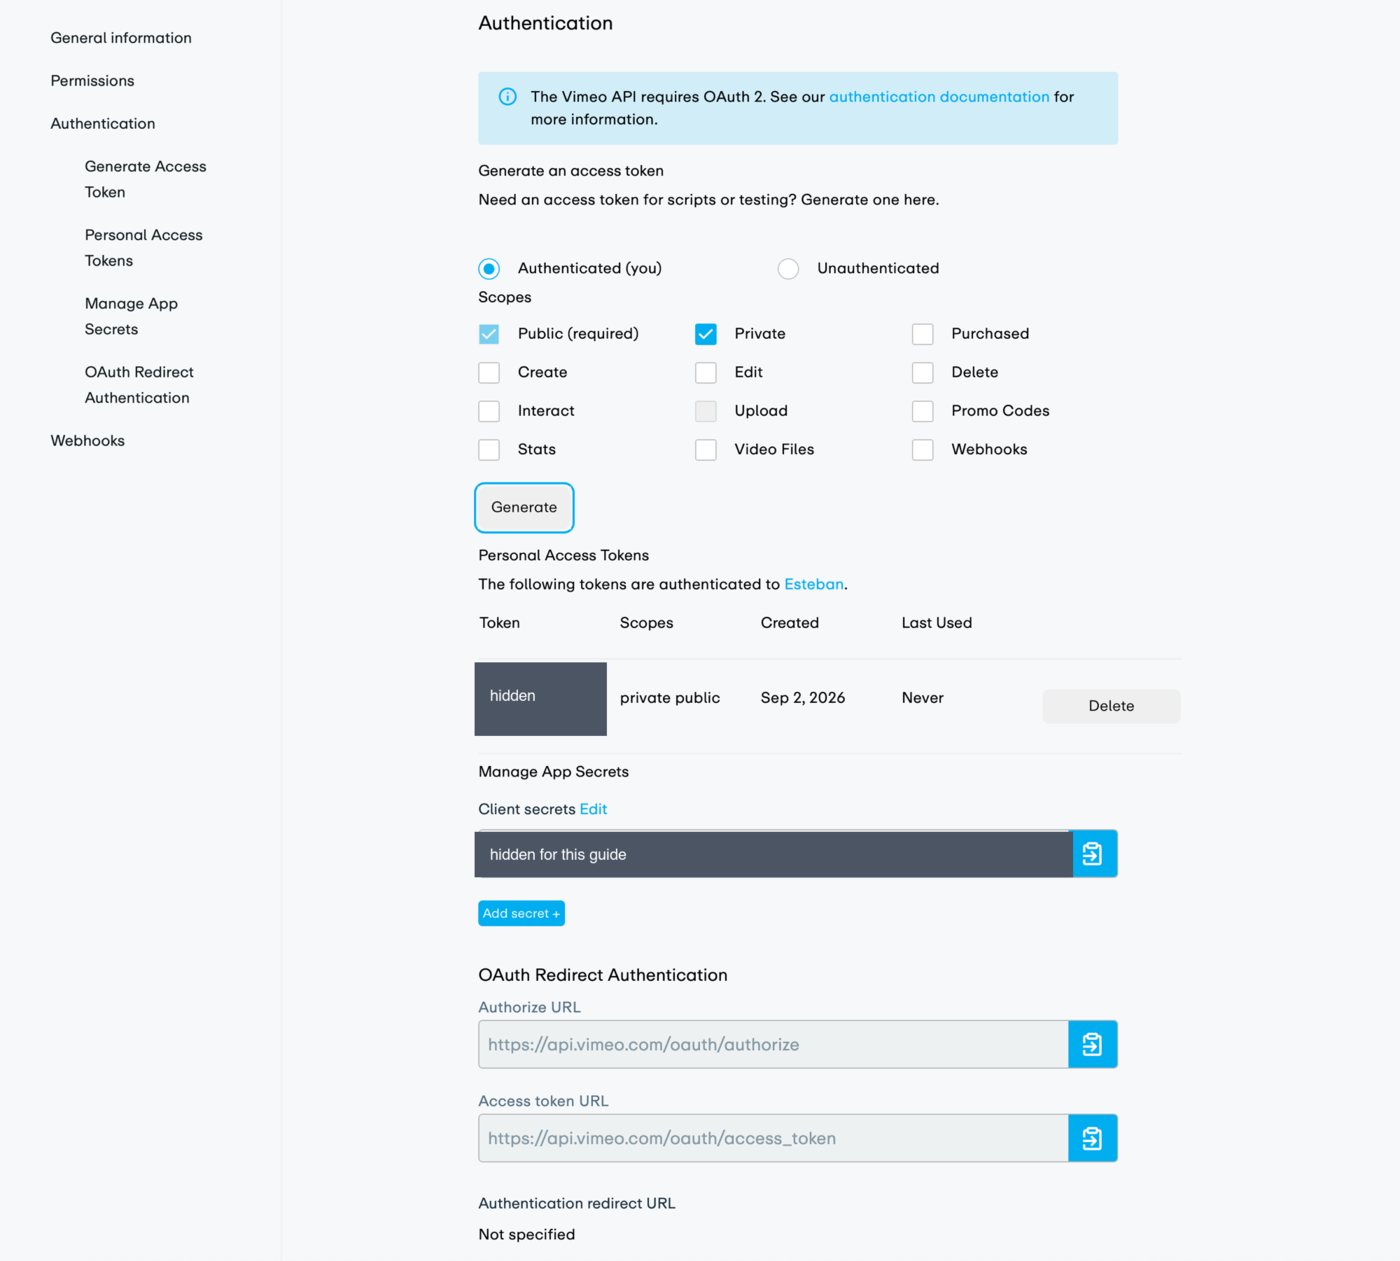Uncheck the Private scope checkbox
This screenshot has height=1261, width=1400.
click(x=706, y=334)
